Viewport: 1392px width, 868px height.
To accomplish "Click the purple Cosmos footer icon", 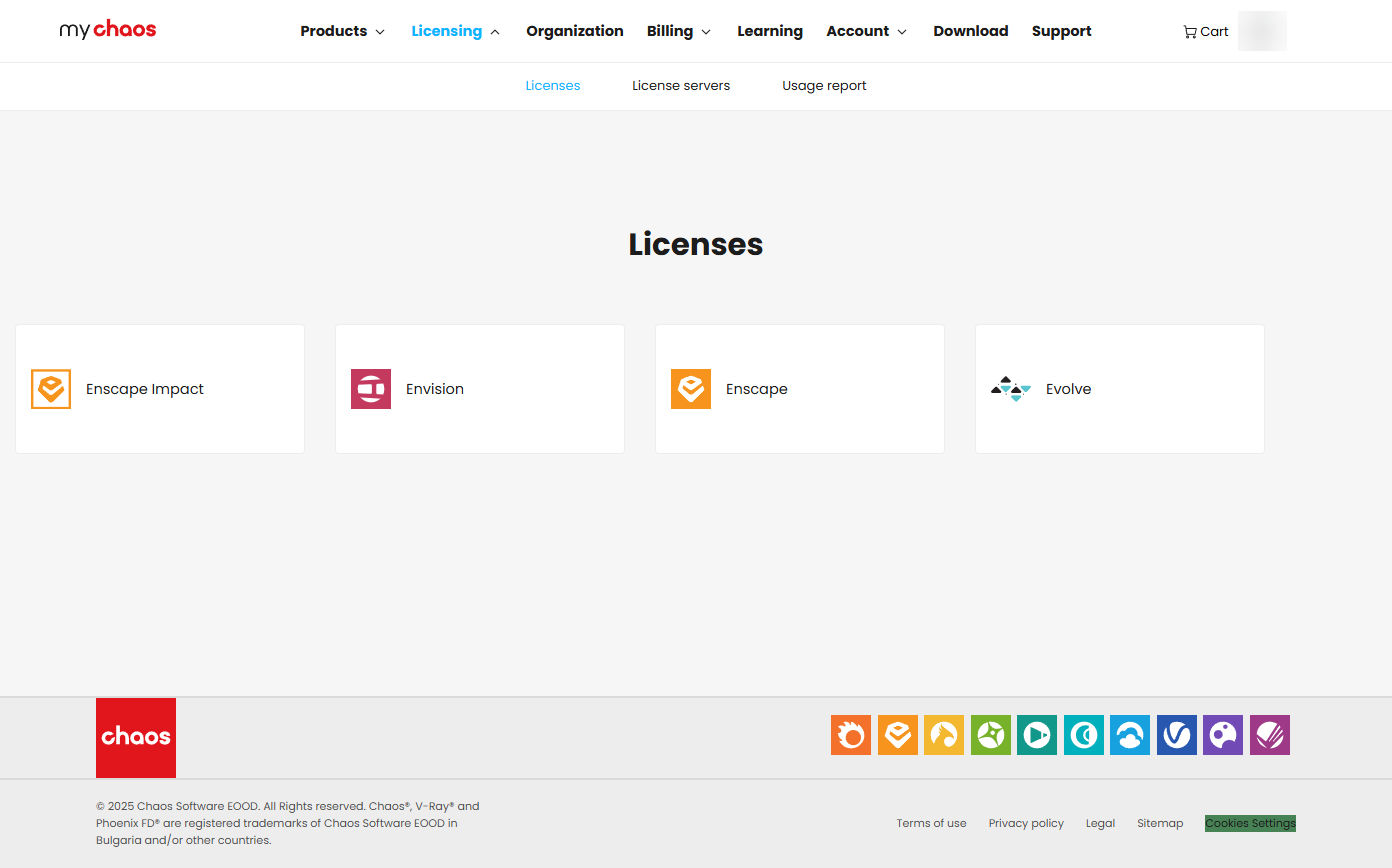I will pyautogui.click(x=1223, y=735).
